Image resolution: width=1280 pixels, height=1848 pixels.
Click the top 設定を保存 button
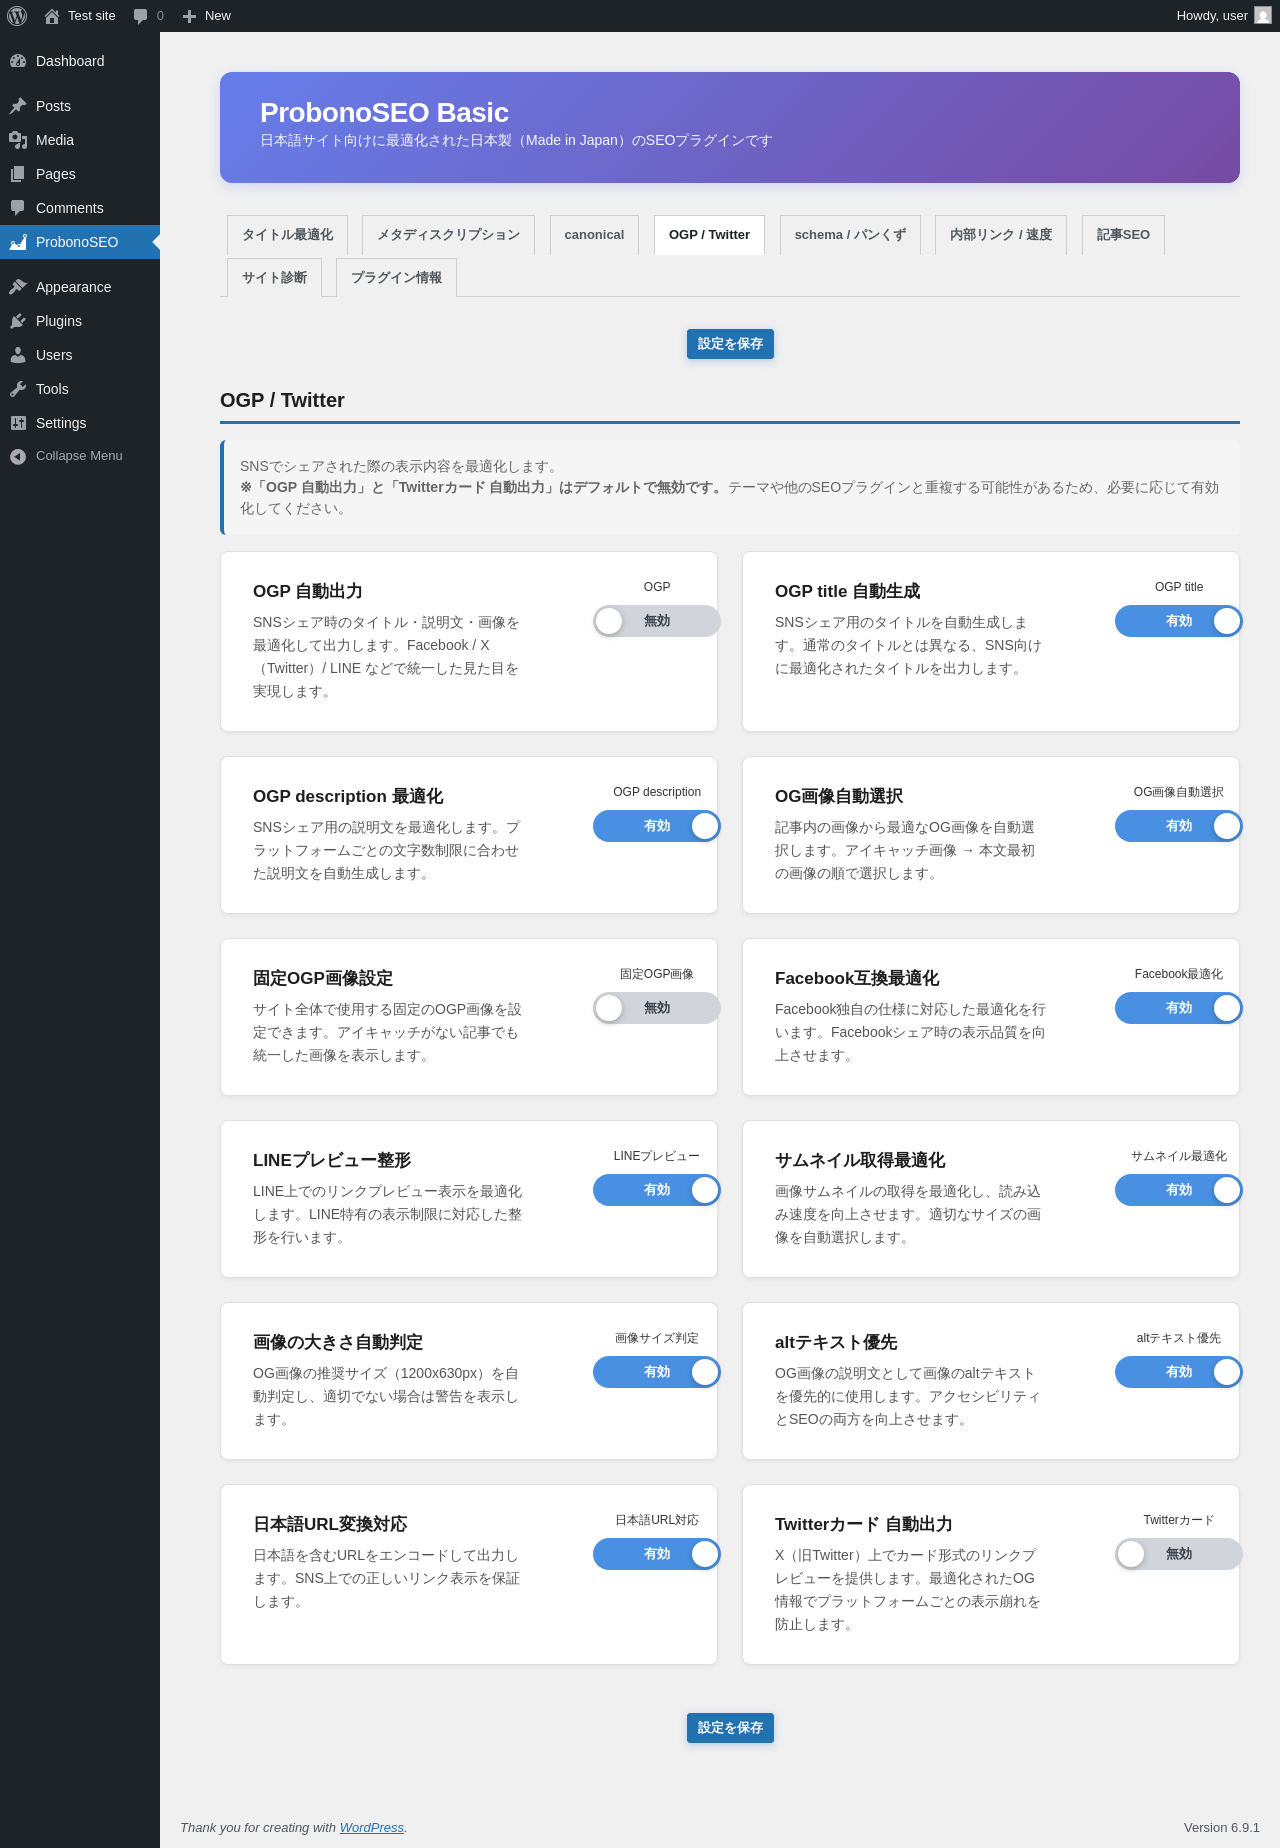(x=730, y=344)
